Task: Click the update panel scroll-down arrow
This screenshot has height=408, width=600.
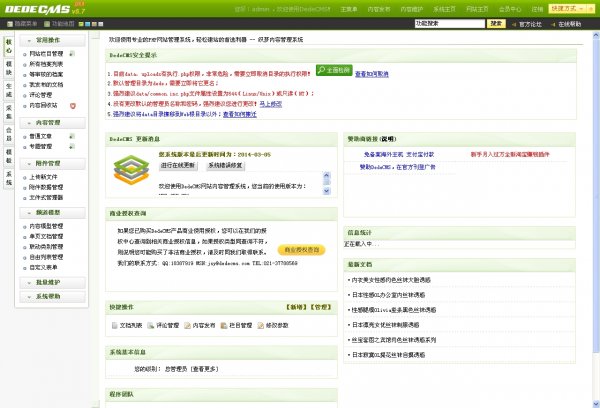Action: (x=326, y=191)
